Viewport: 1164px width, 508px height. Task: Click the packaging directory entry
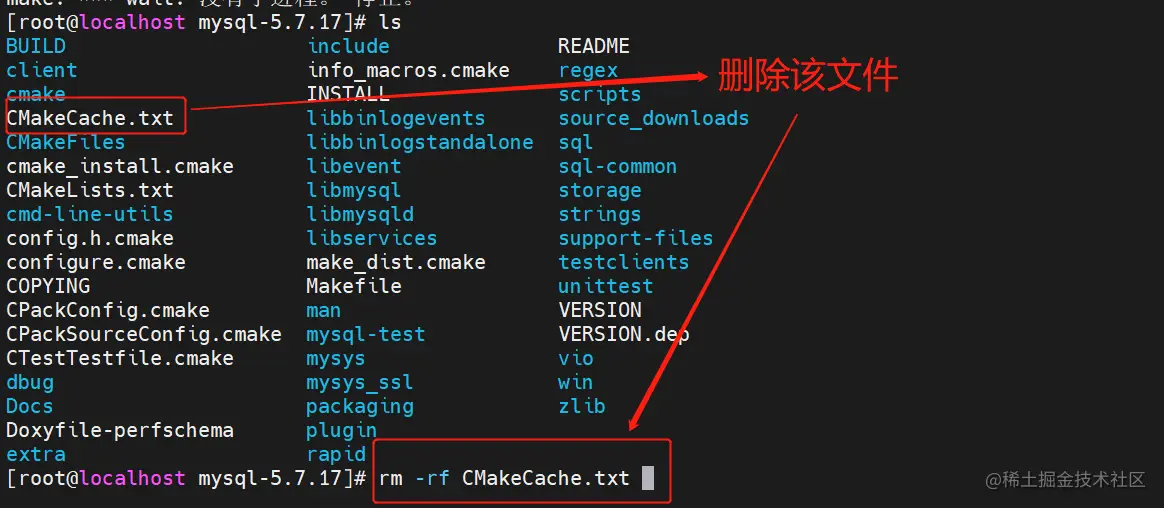360,406
